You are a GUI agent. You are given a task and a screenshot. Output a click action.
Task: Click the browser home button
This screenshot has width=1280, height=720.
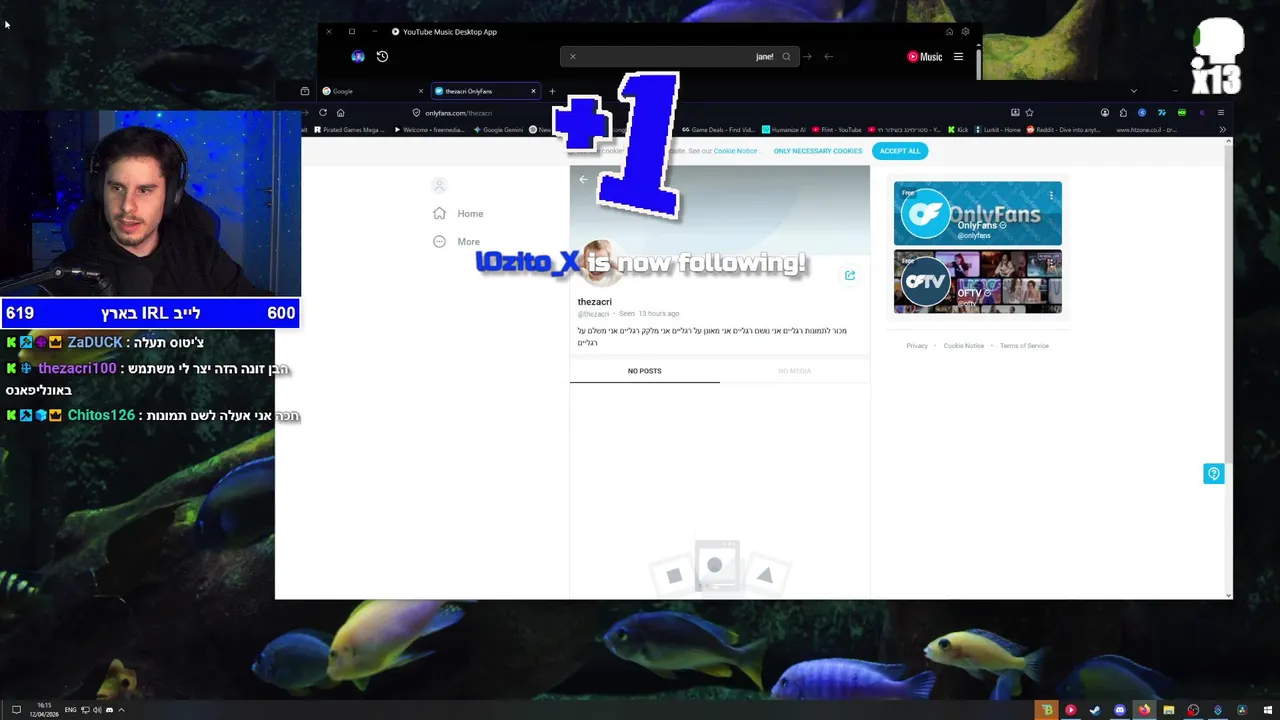(340, 112)
